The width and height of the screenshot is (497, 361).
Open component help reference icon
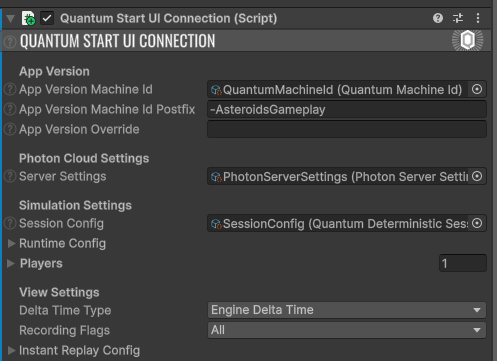(438, 18)
